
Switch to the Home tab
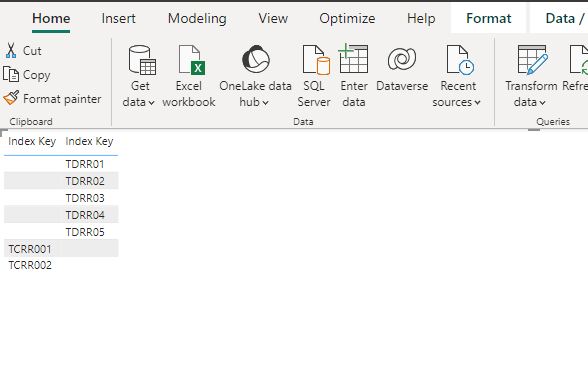tap(51, 18)
